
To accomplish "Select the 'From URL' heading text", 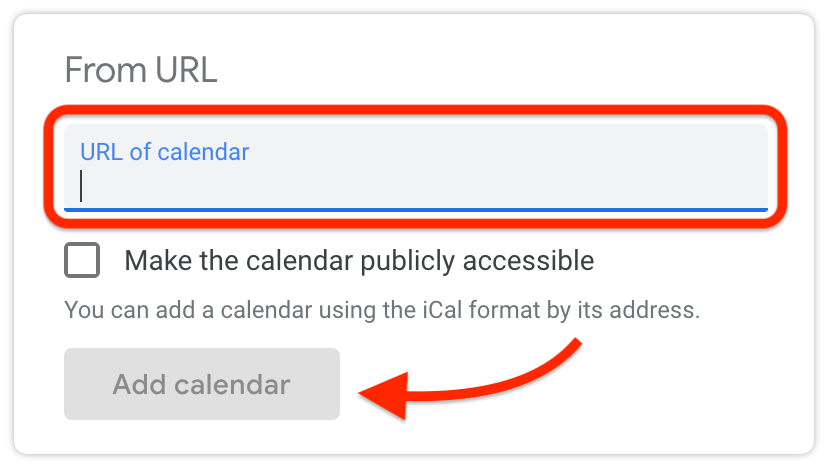I will pyautogui.click(x=141, y=70).
